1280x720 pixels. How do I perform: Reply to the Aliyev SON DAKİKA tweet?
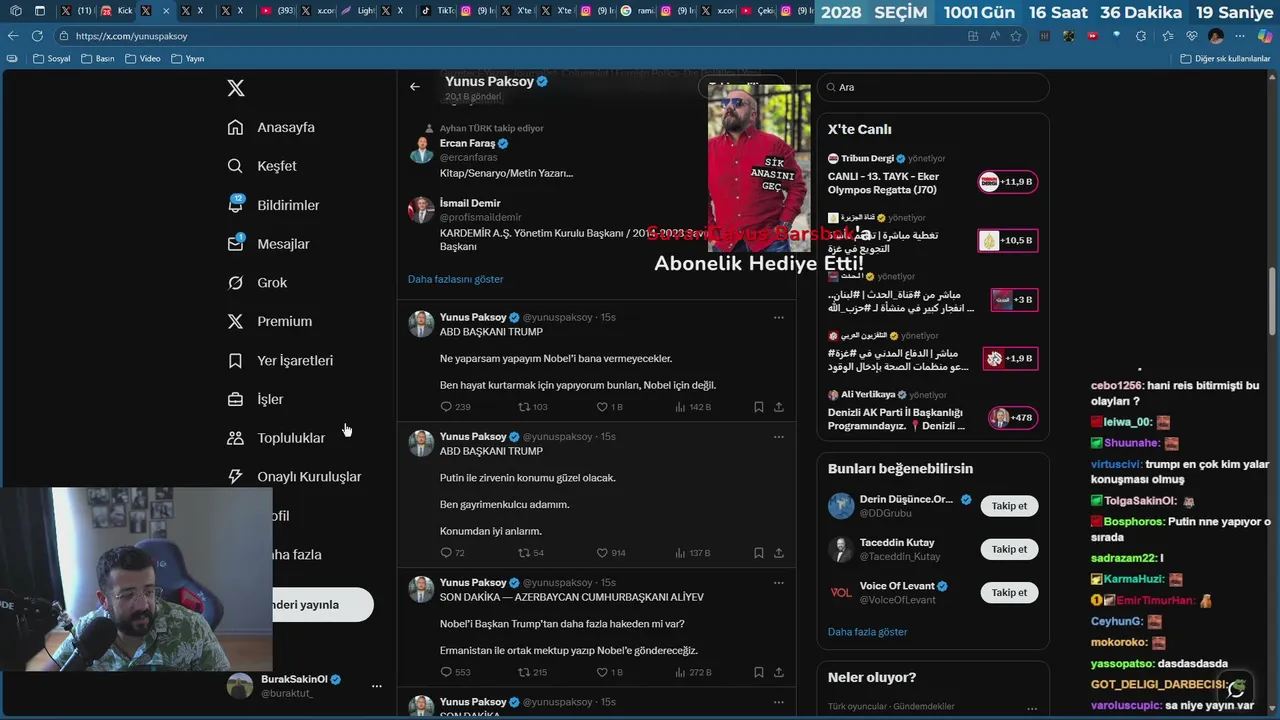coord(455,673)
